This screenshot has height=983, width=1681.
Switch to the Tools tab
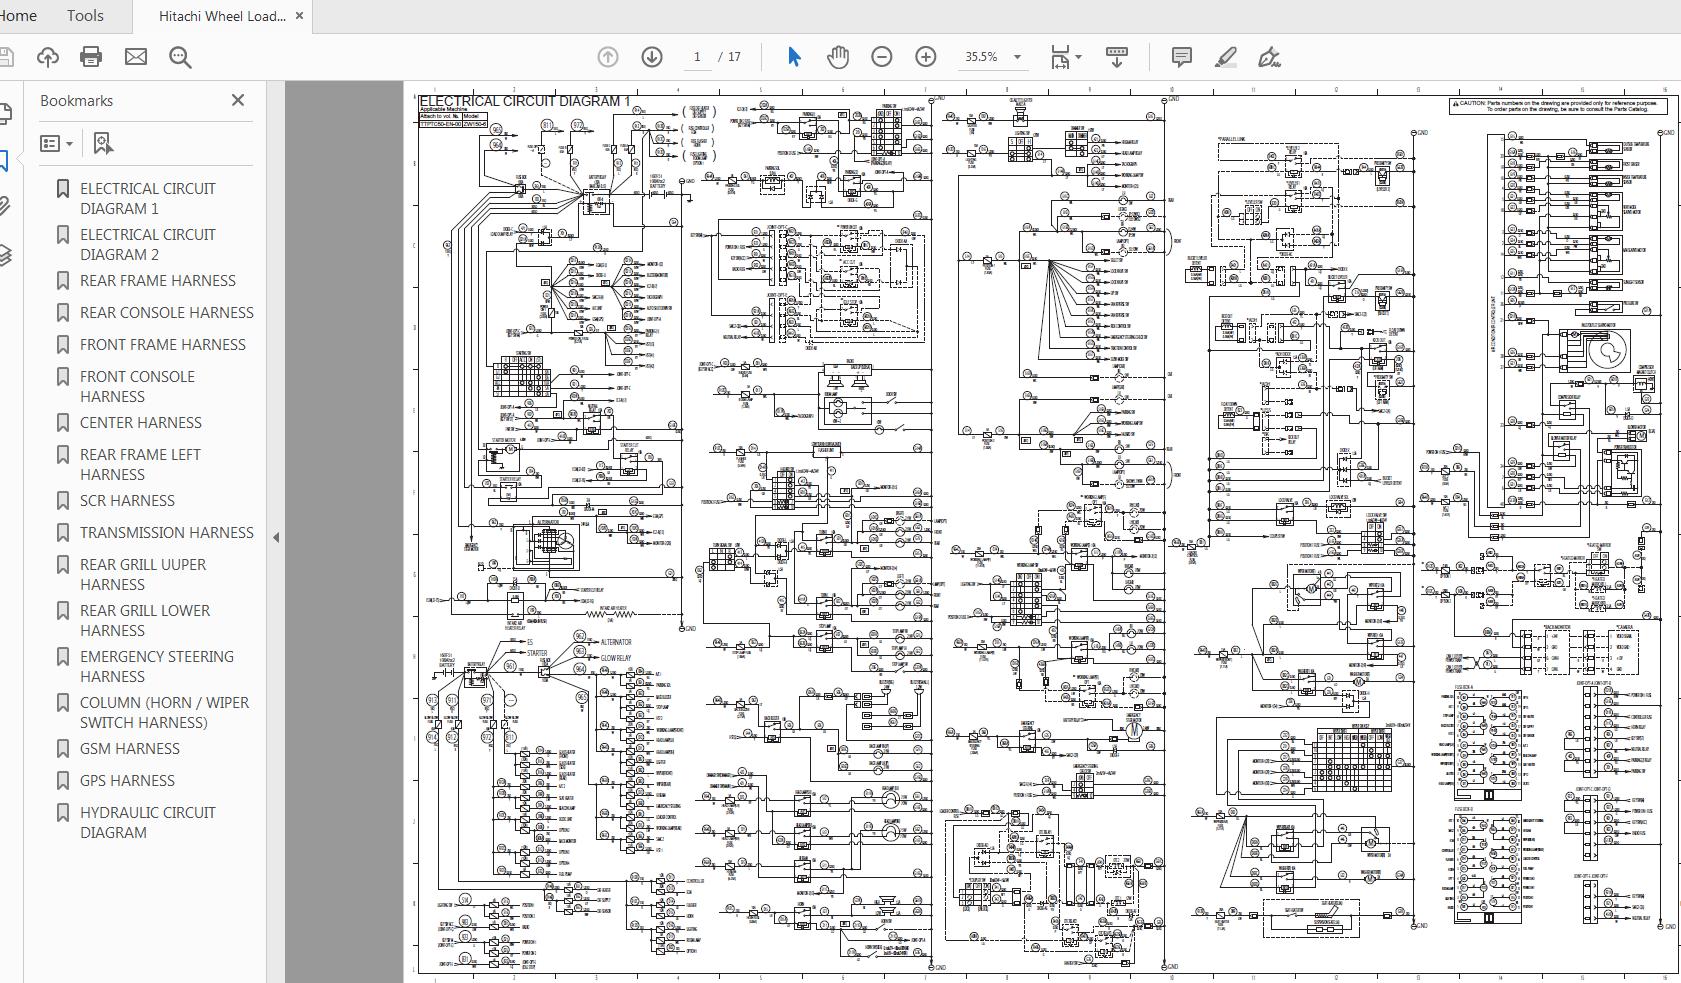coord(85,15)
